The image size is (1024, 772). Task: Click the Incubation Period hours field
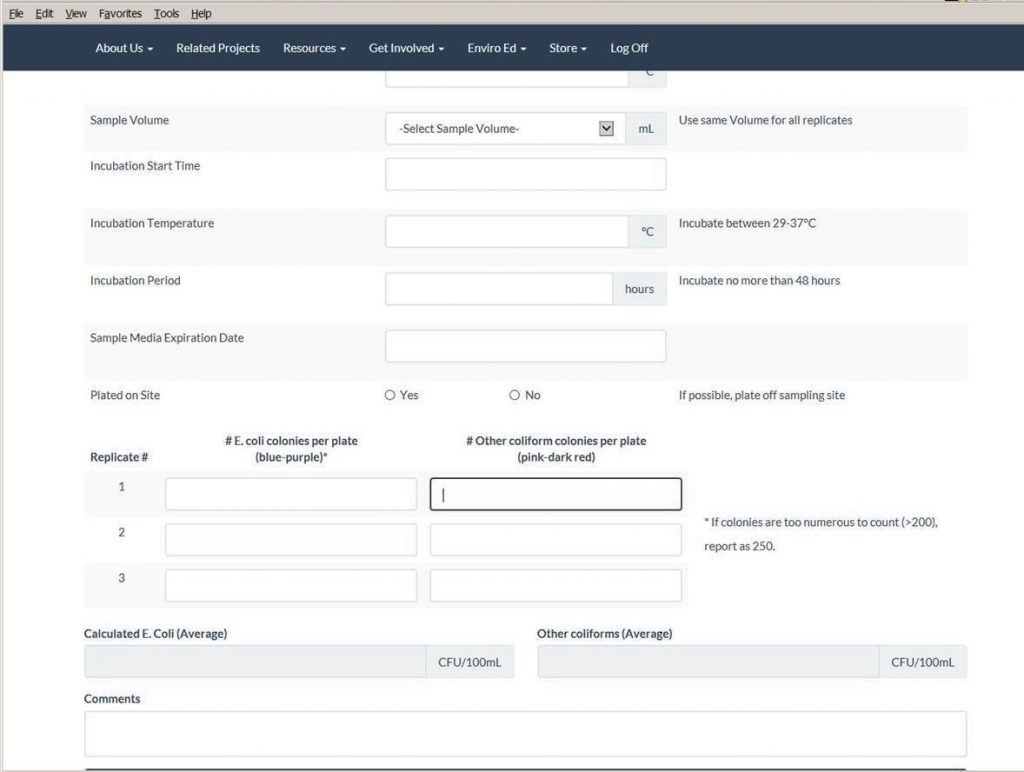498,289
